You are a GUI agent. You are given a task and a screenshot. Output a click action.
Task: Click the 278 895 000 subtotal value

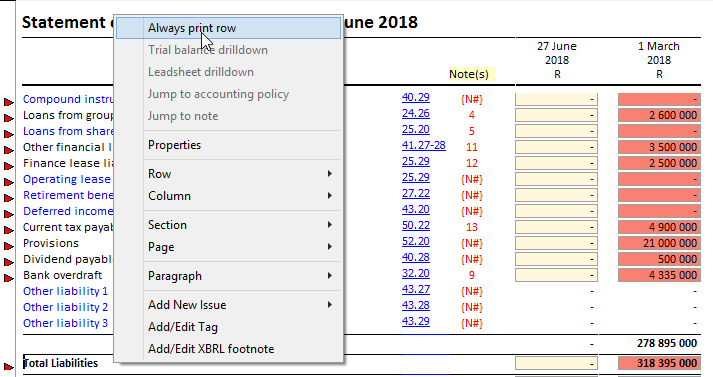[x=667, y=343]
